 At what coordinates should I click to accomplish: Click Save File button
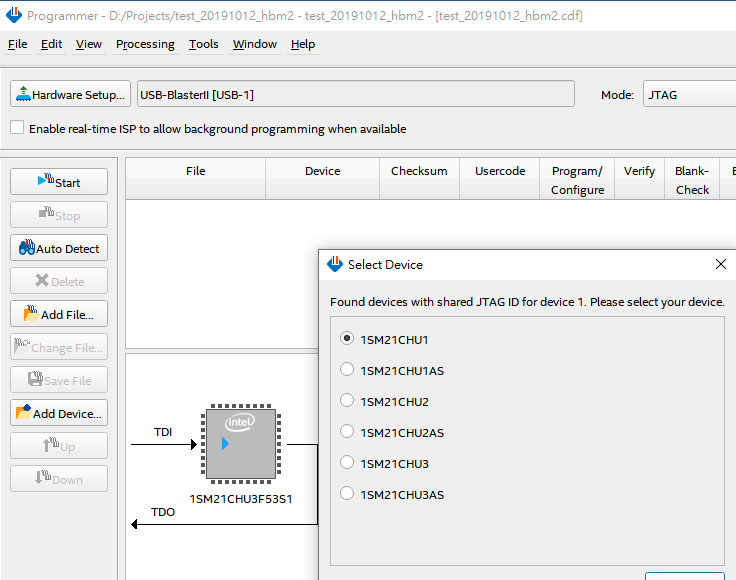click(59, 380)
